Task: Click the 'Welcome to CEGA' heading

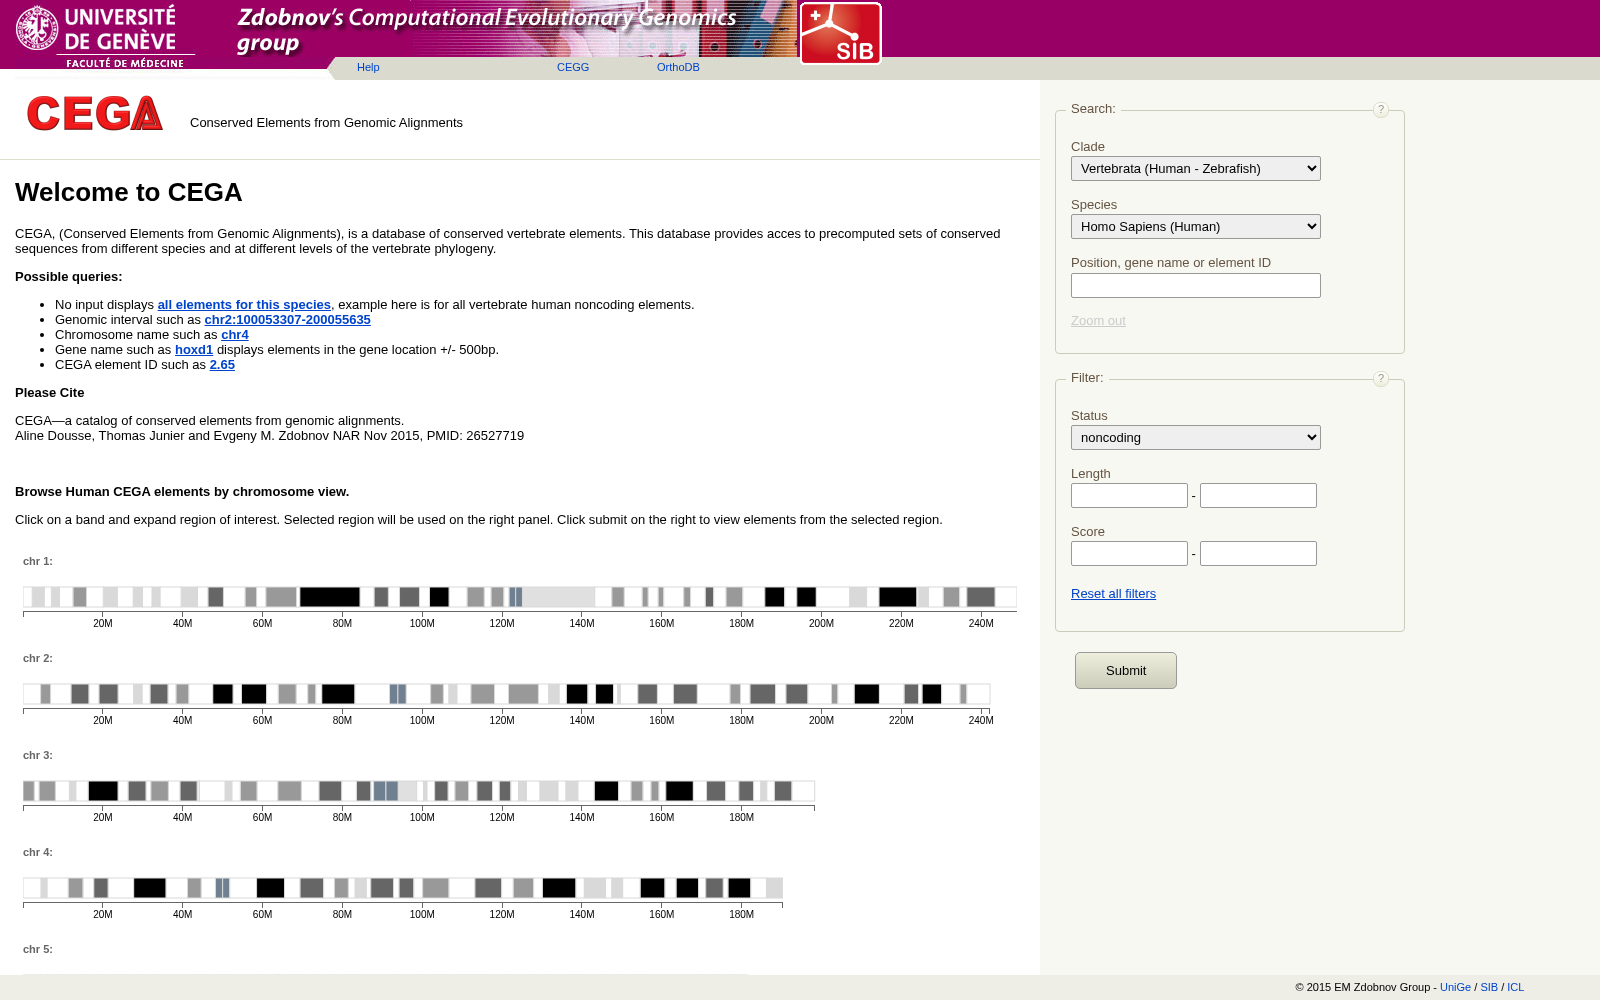Action: pyautogui.click(x=129, y=192)
